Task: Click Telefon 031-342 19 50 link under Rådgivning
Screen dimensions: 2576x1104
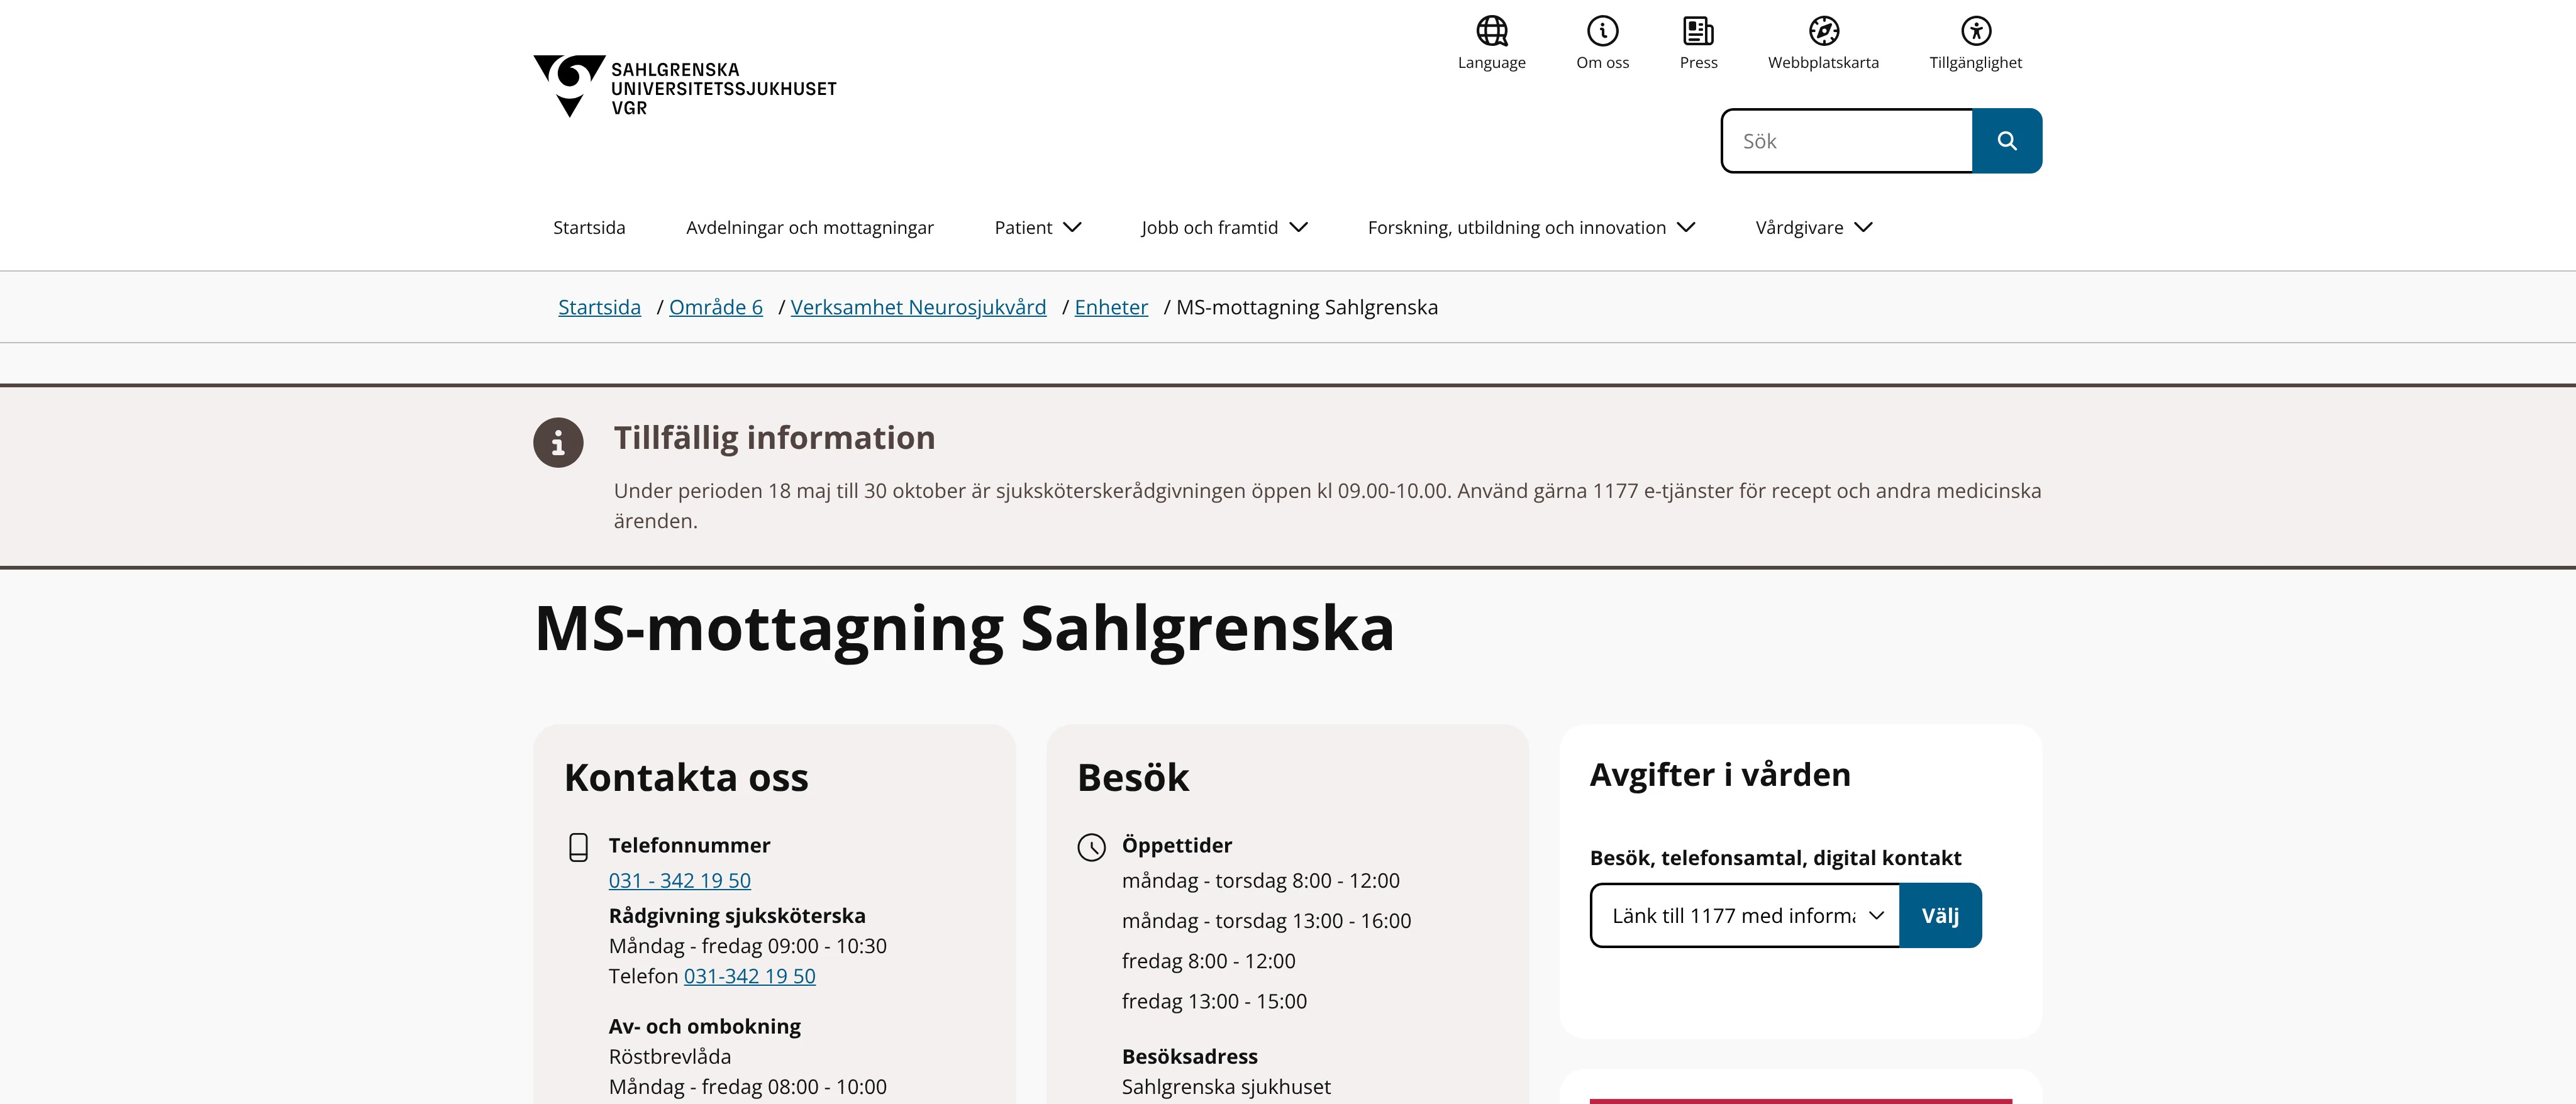Action: point(749,976)
